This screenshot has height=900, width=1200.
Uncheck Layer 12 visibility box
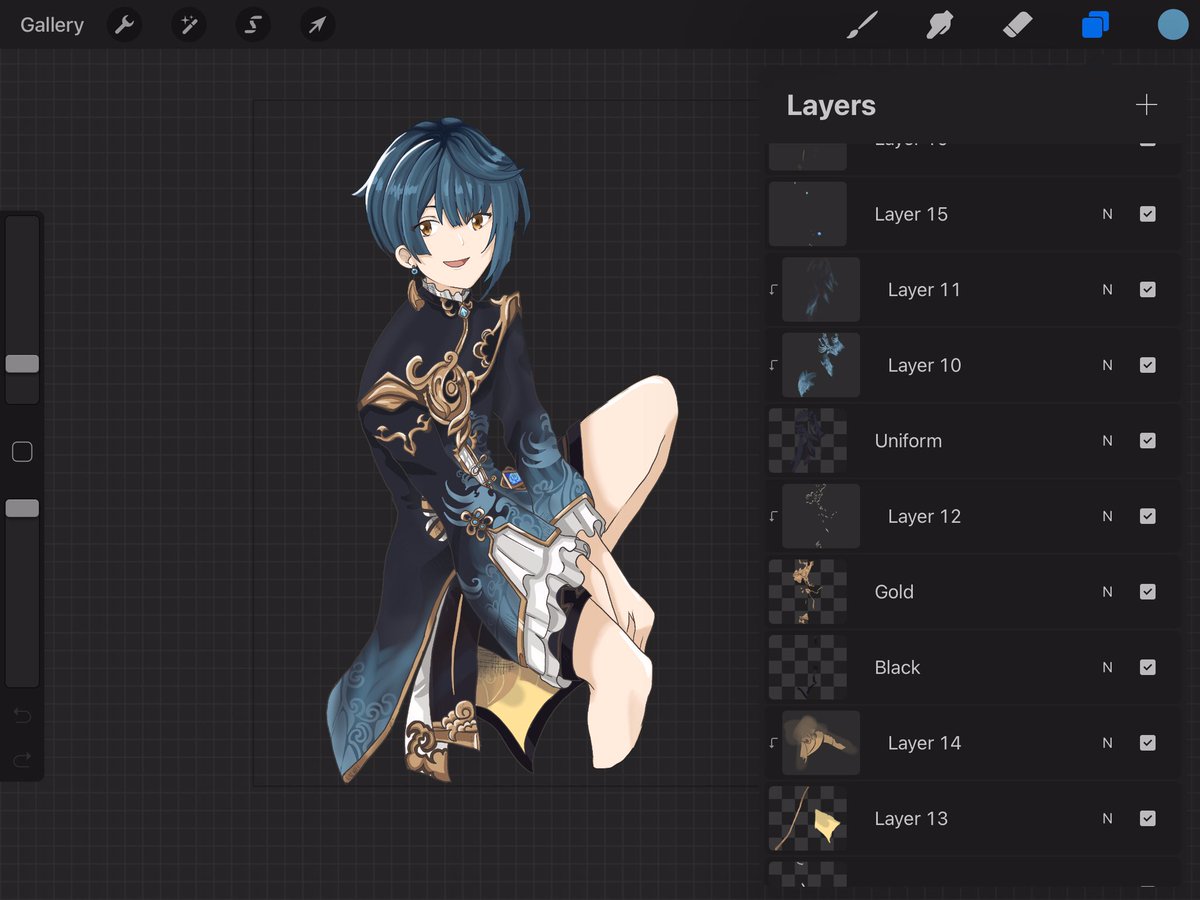click(x=1148, y=516)
